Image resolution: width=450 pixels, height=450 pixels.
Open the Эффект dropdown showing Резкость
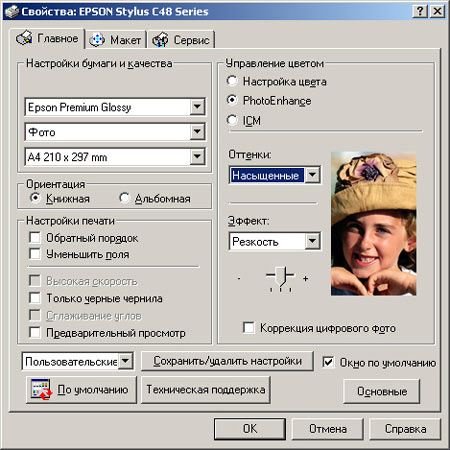312,241
